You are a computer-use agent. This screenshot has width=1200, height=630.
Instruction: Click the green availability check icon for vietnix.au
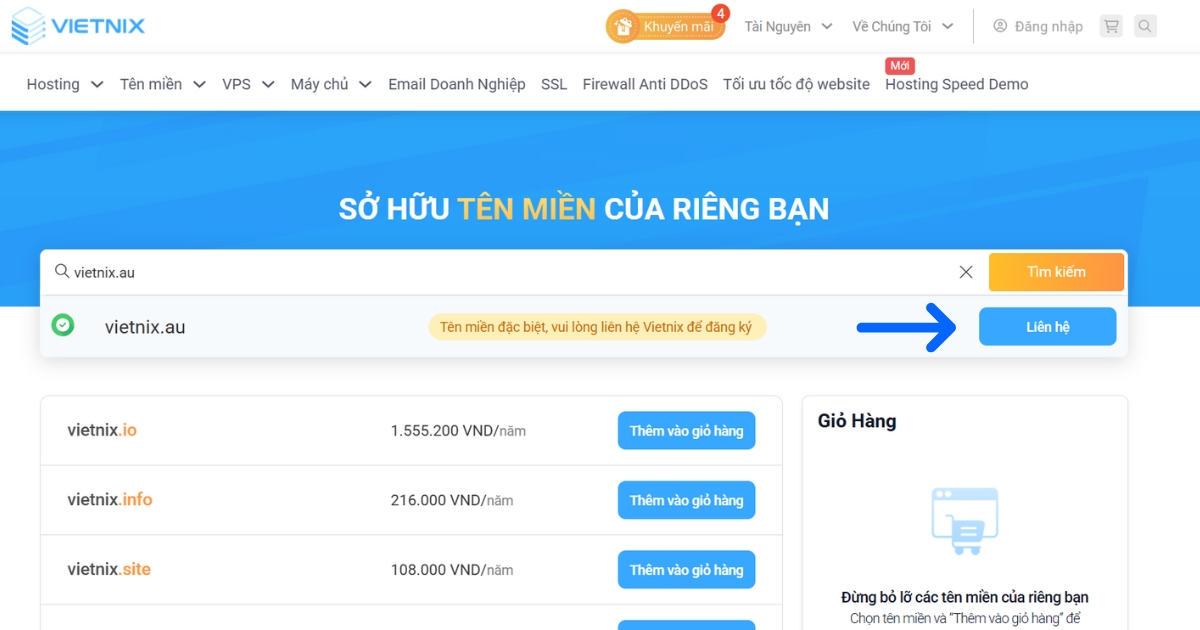pos(62,326)
